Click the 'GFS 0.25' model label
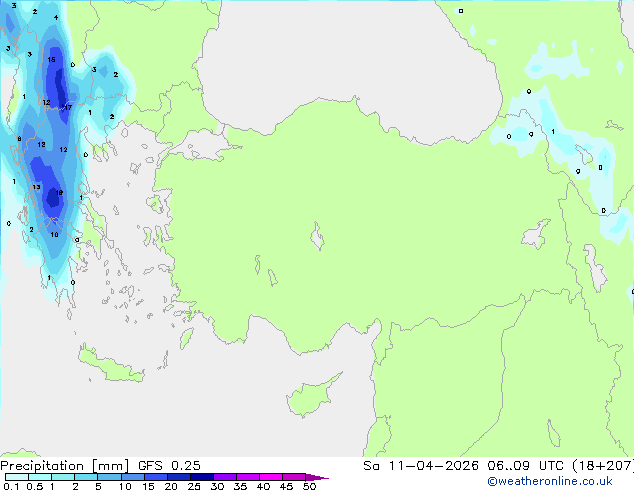Screen dimensions: 634x490 [169, 466]
